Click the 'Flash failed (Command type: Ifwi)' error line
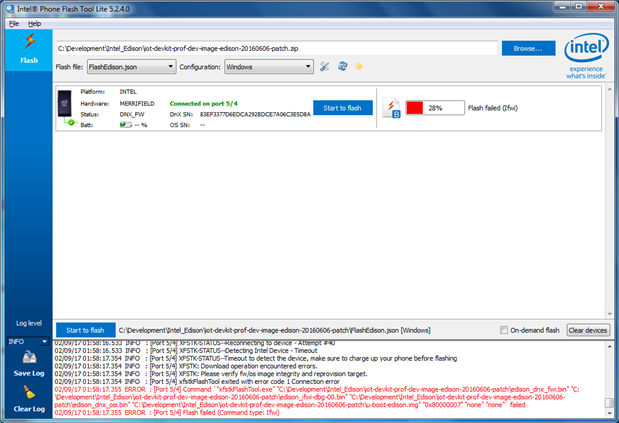 coord(167,412)
